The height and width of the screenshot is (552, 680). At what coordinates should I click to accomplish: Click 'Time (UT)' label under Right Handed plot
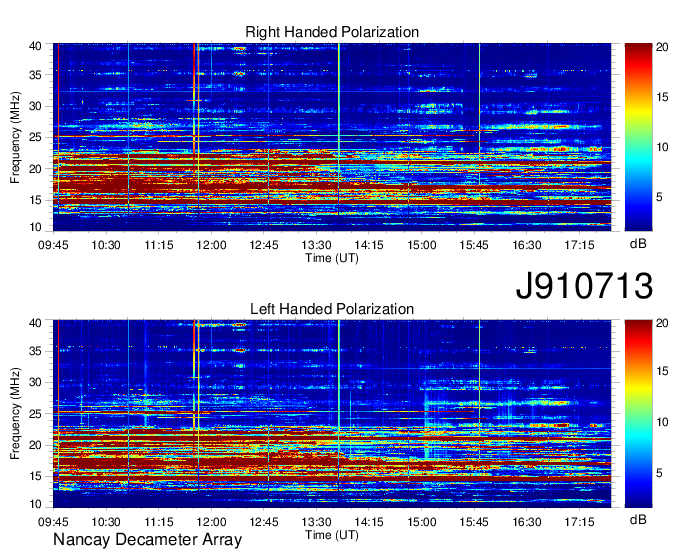pos(332,258)
